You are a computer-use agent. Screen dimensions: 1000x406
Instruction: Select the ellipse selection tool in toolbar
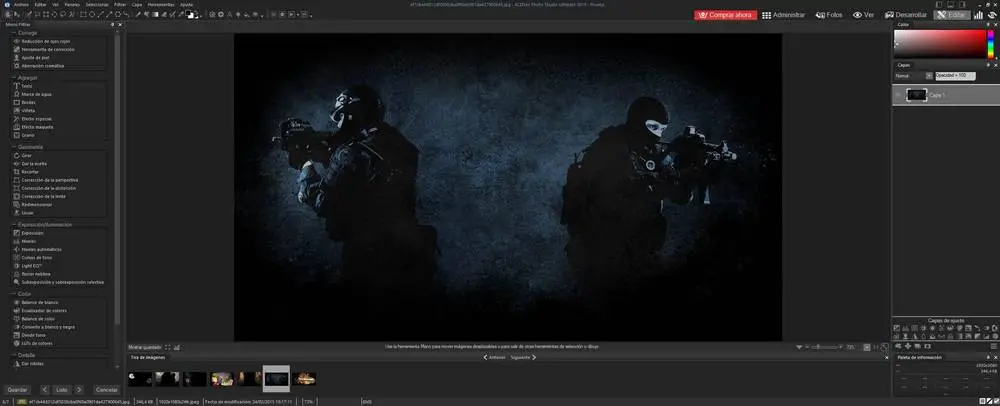[54, 14]
